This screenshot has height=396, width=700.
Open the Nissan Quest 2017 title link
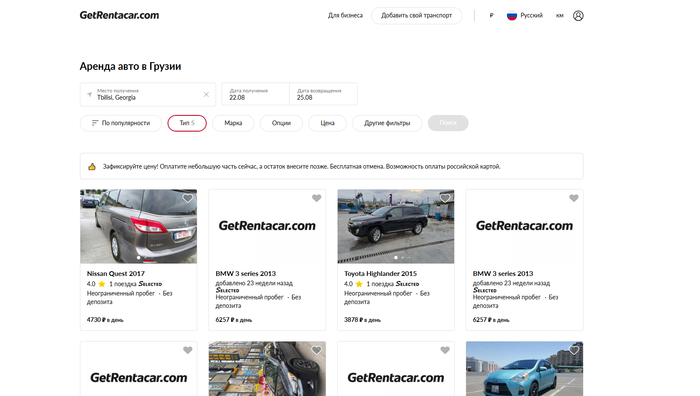click(116, 273)
